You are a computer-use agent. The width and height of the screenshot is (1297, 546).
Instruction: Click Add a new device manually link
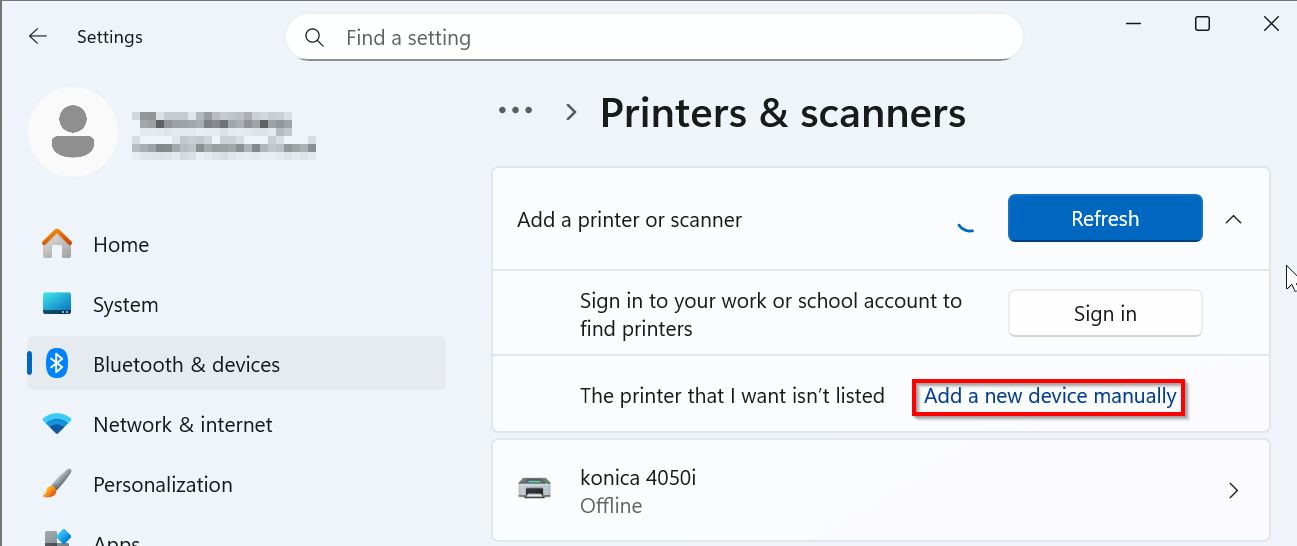tap(1049, 396)
